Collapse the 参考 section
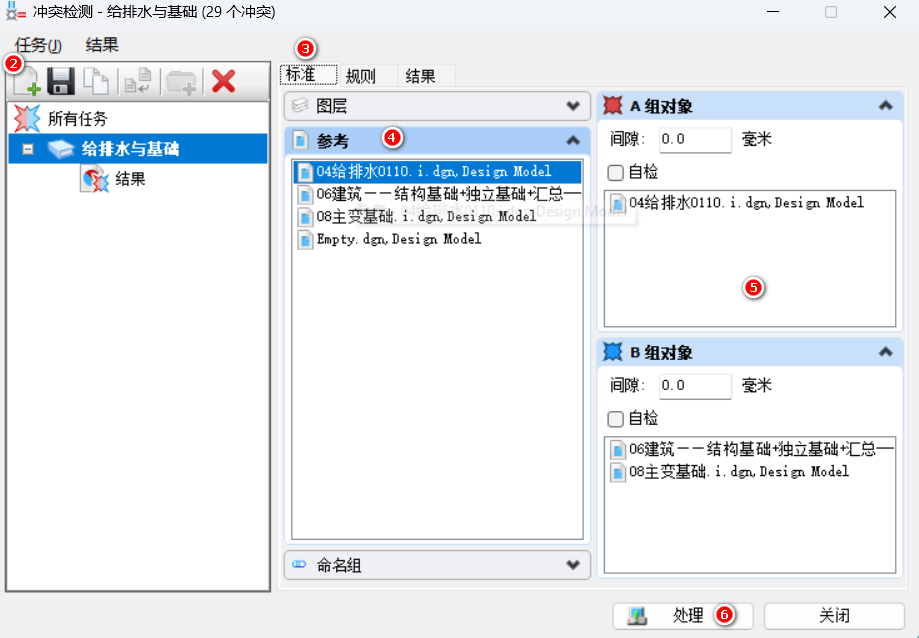Image resolution: width=919 pixels, height=638 pixels. click(573, 141)
